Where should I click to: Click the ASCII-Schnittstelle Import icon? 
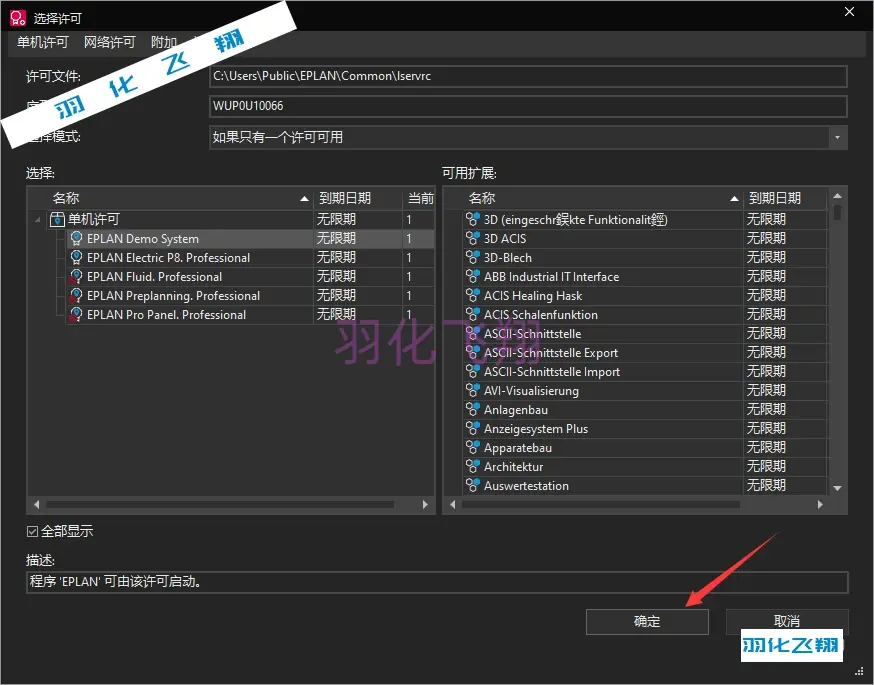pyautogui.click(x=473, y=371)
